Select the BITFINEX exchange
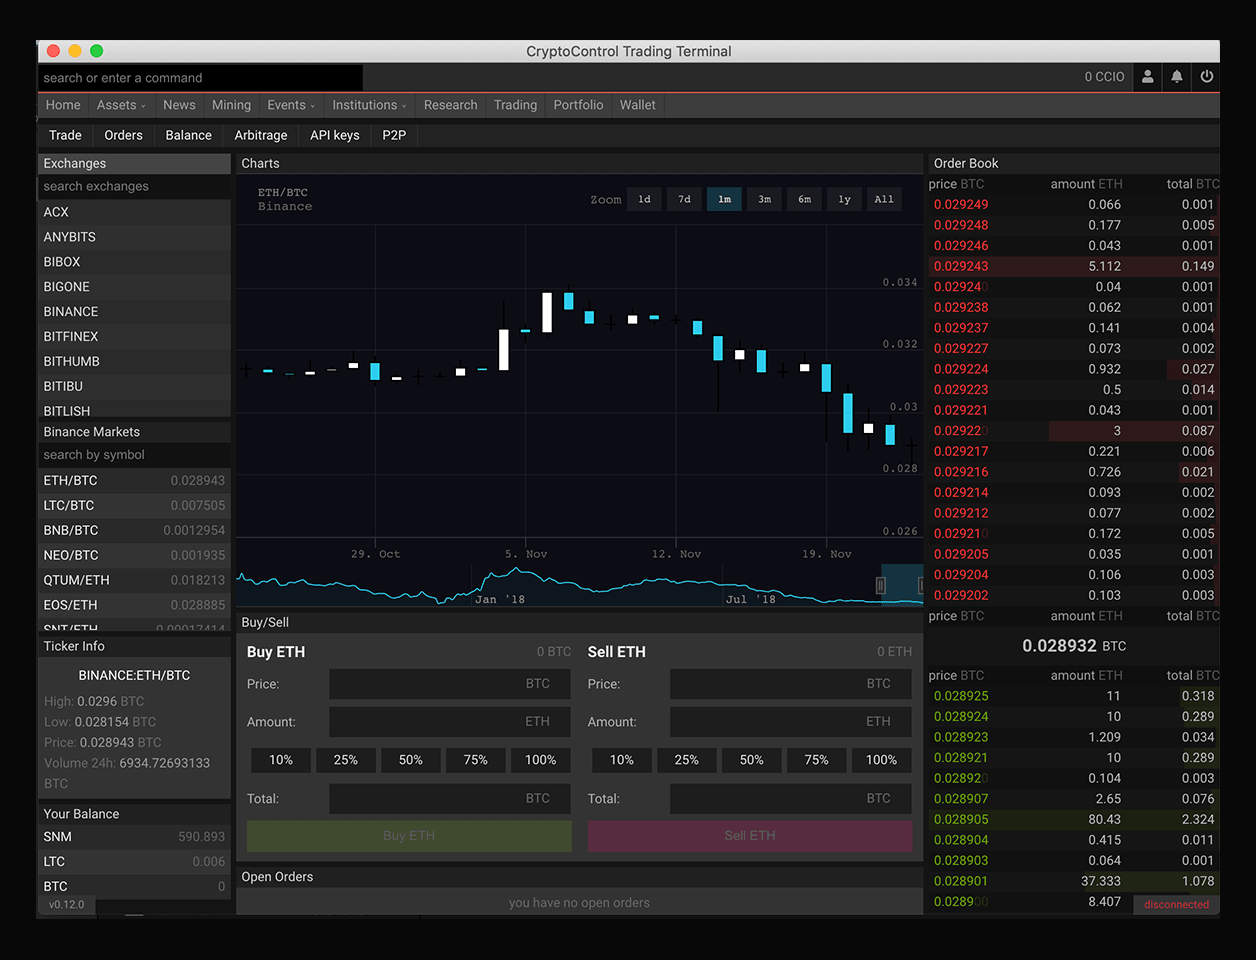The height and width of the screenshot is (960, 1256). coord(134,337)
